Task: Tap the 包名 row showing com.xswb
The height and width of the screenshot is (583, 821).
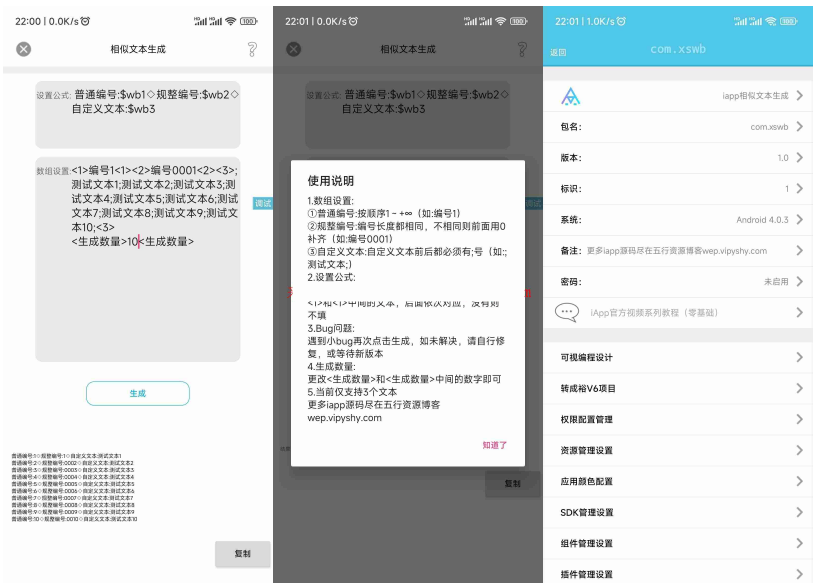Action: tap(680, 127)
